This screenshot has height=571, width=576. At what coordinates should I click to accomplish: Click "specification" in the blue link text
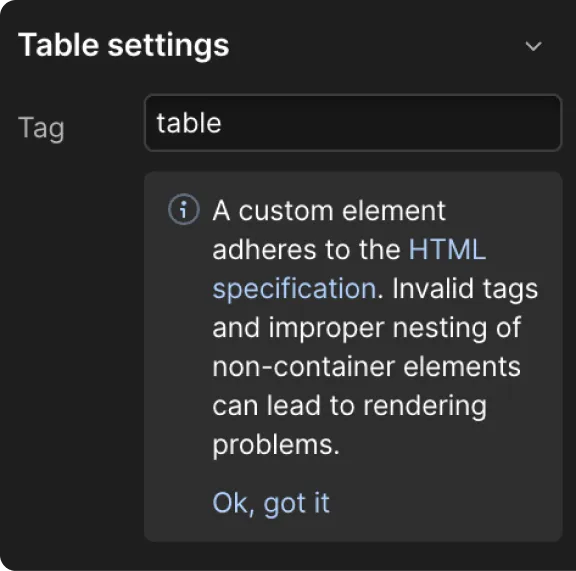click(x=295, y=288)
